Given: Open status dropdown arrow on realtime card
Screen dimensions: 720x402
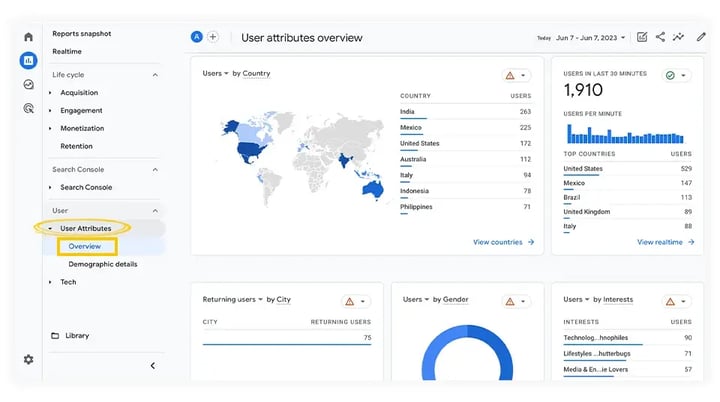Looking at the screenshot, I should (683, 75).
